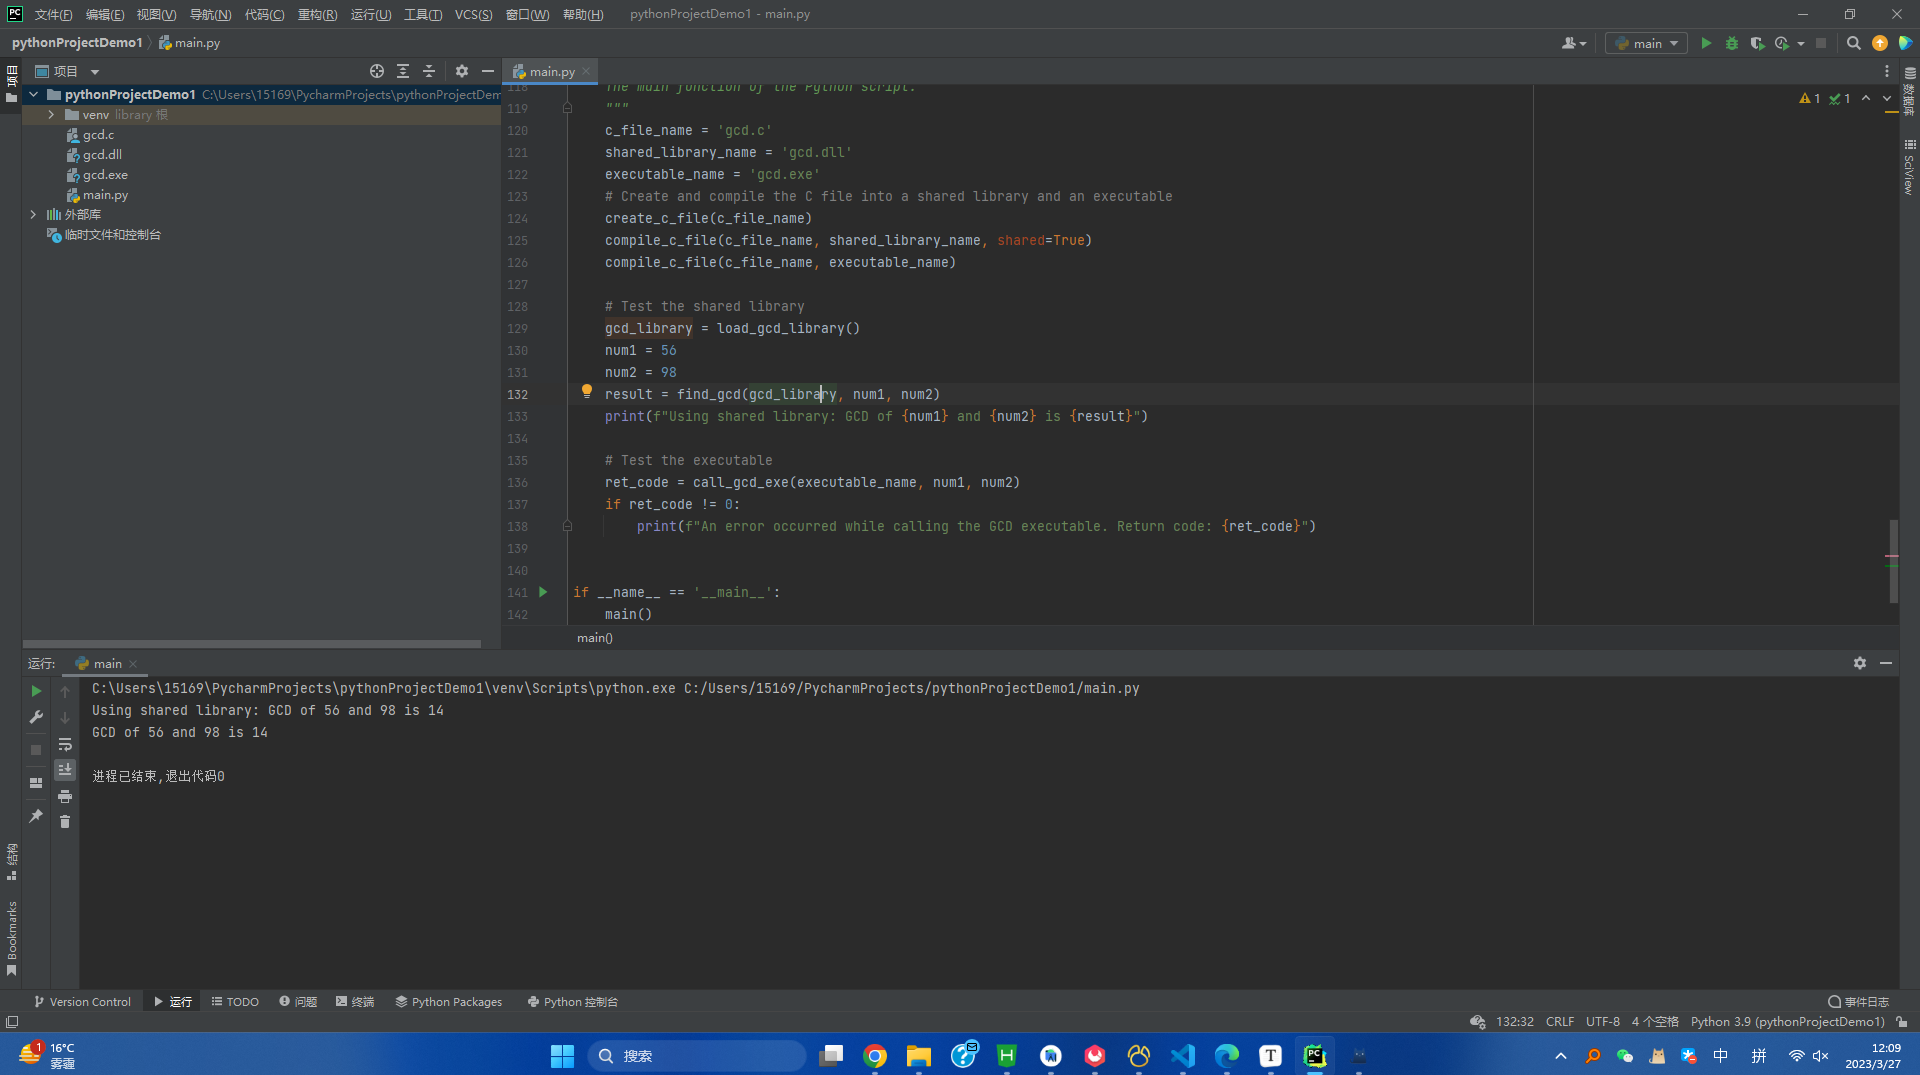Screen dimensions: 1920x1075
Task: Expand the 外部库 node
Action: click(x=33, y=215)
